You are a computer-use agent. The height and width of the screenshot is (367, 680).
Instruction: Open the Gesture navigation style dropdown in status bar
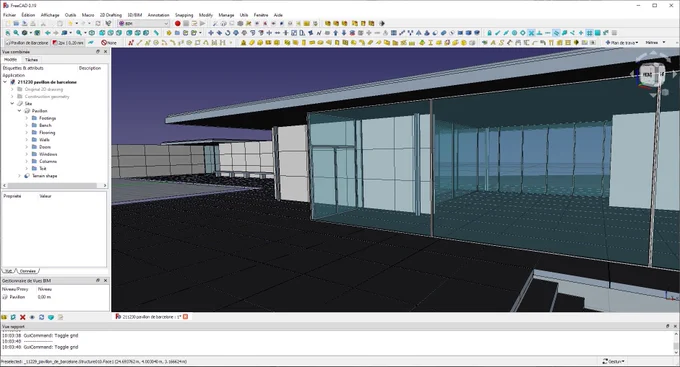point(613,361)
